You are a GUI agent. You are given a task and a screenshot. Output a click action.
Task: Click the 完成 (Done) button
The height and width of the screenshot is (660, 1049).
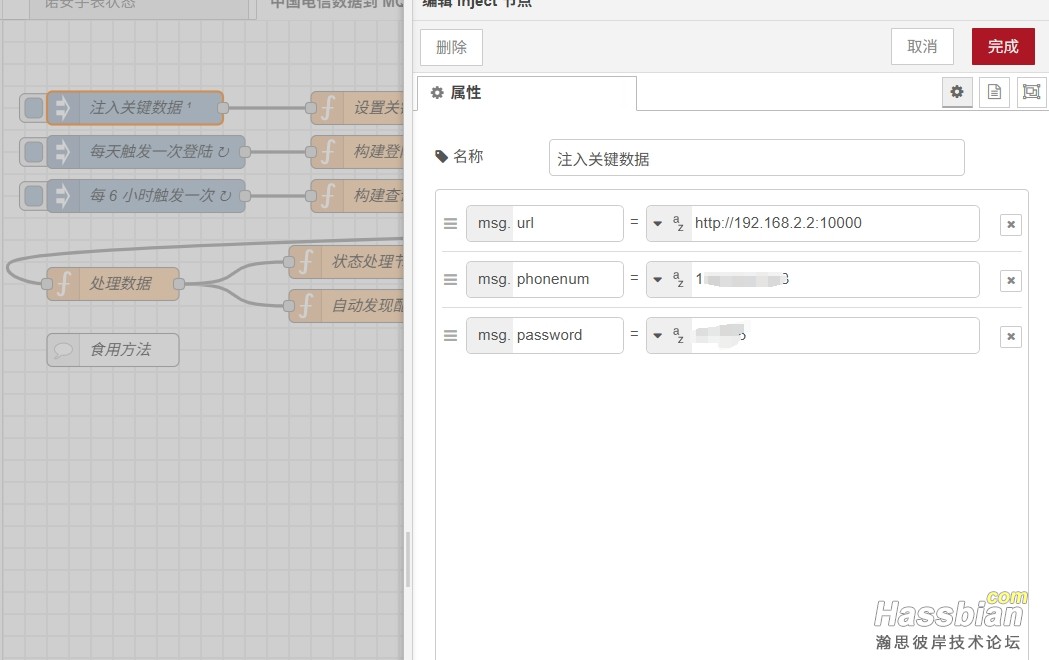click(1003, 47)
